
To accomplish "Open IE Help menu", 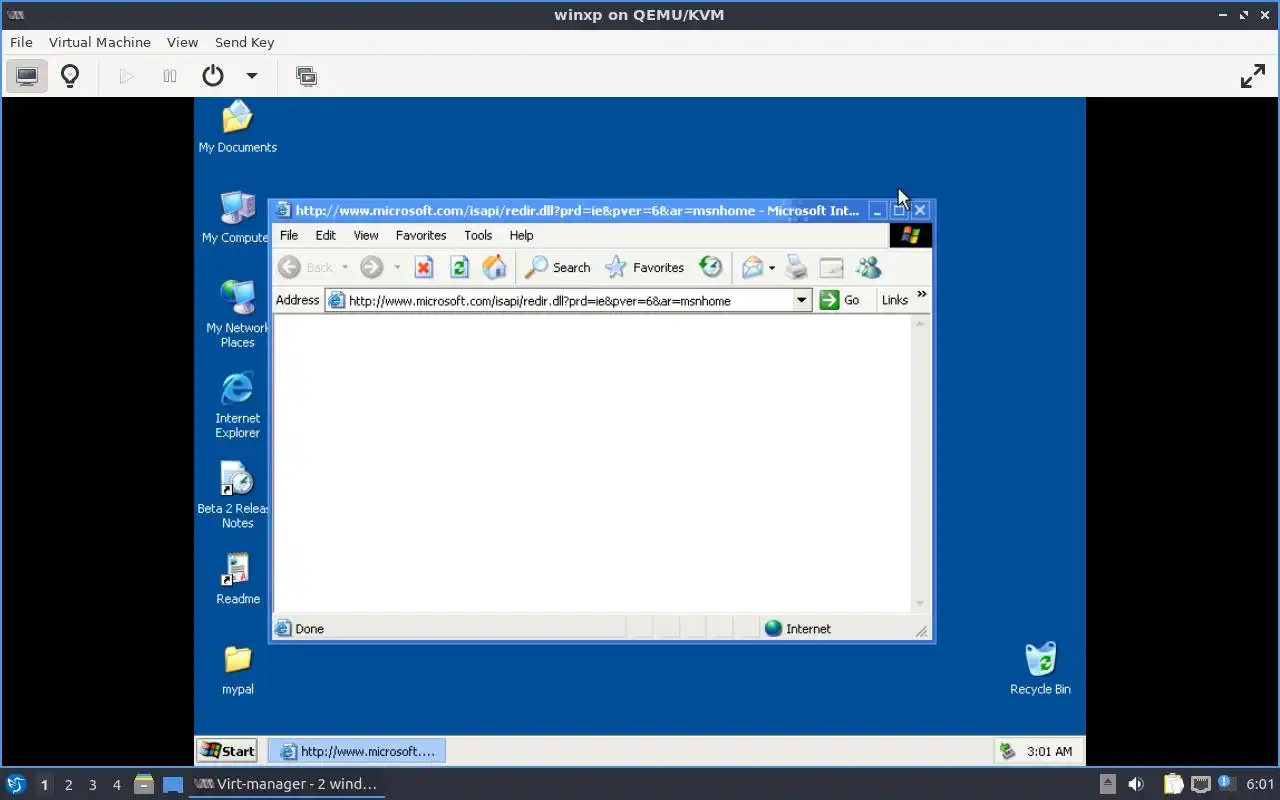I will [521, 235].
